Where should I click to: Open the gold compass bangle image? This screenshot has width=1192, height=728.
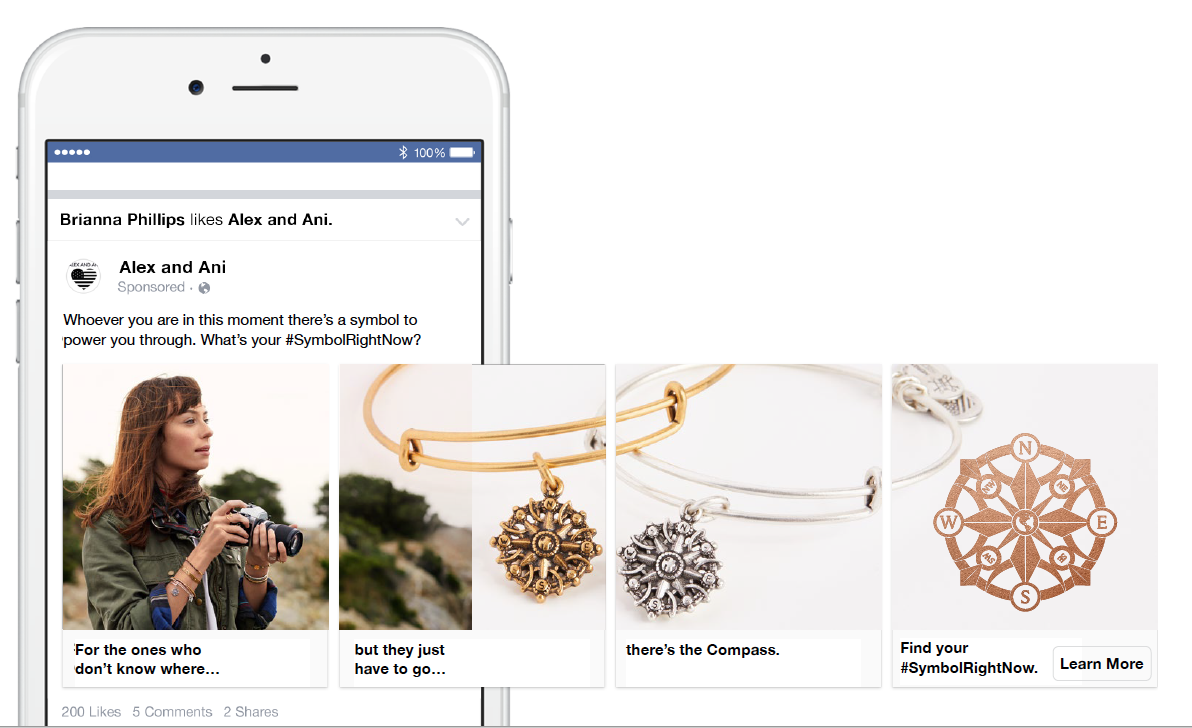[x=472, y=496]
